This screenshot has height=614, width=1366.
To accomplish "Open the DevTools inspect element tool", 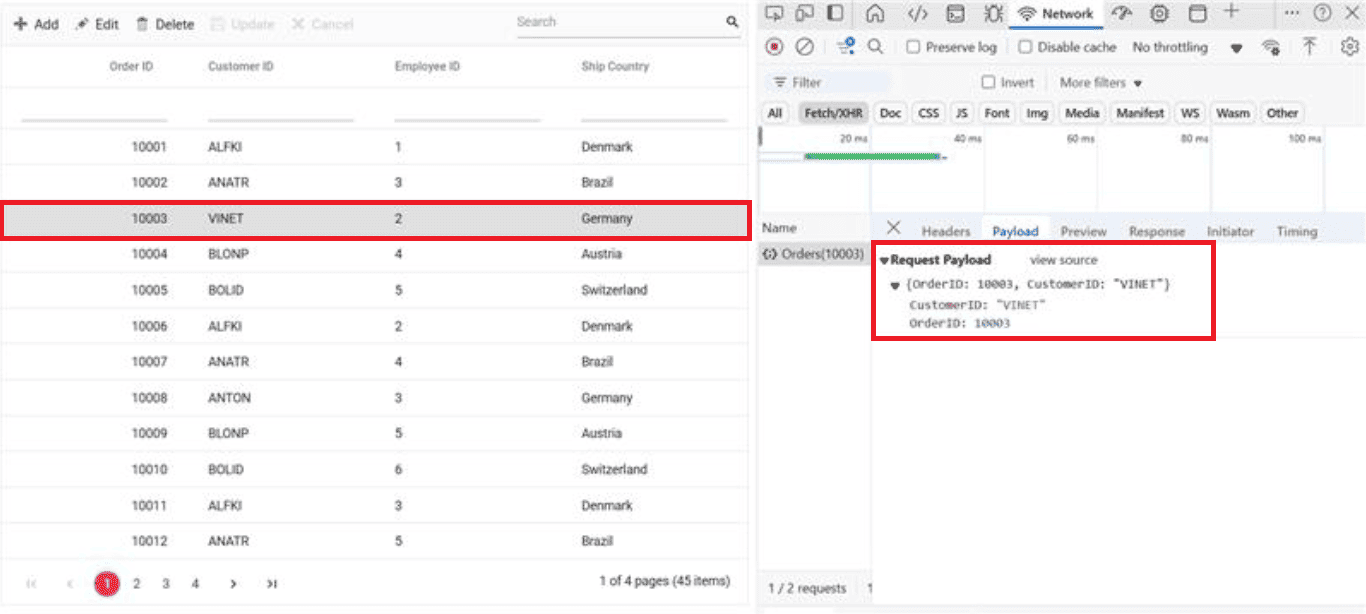I will pyautogui.click(x=776, y=13).
